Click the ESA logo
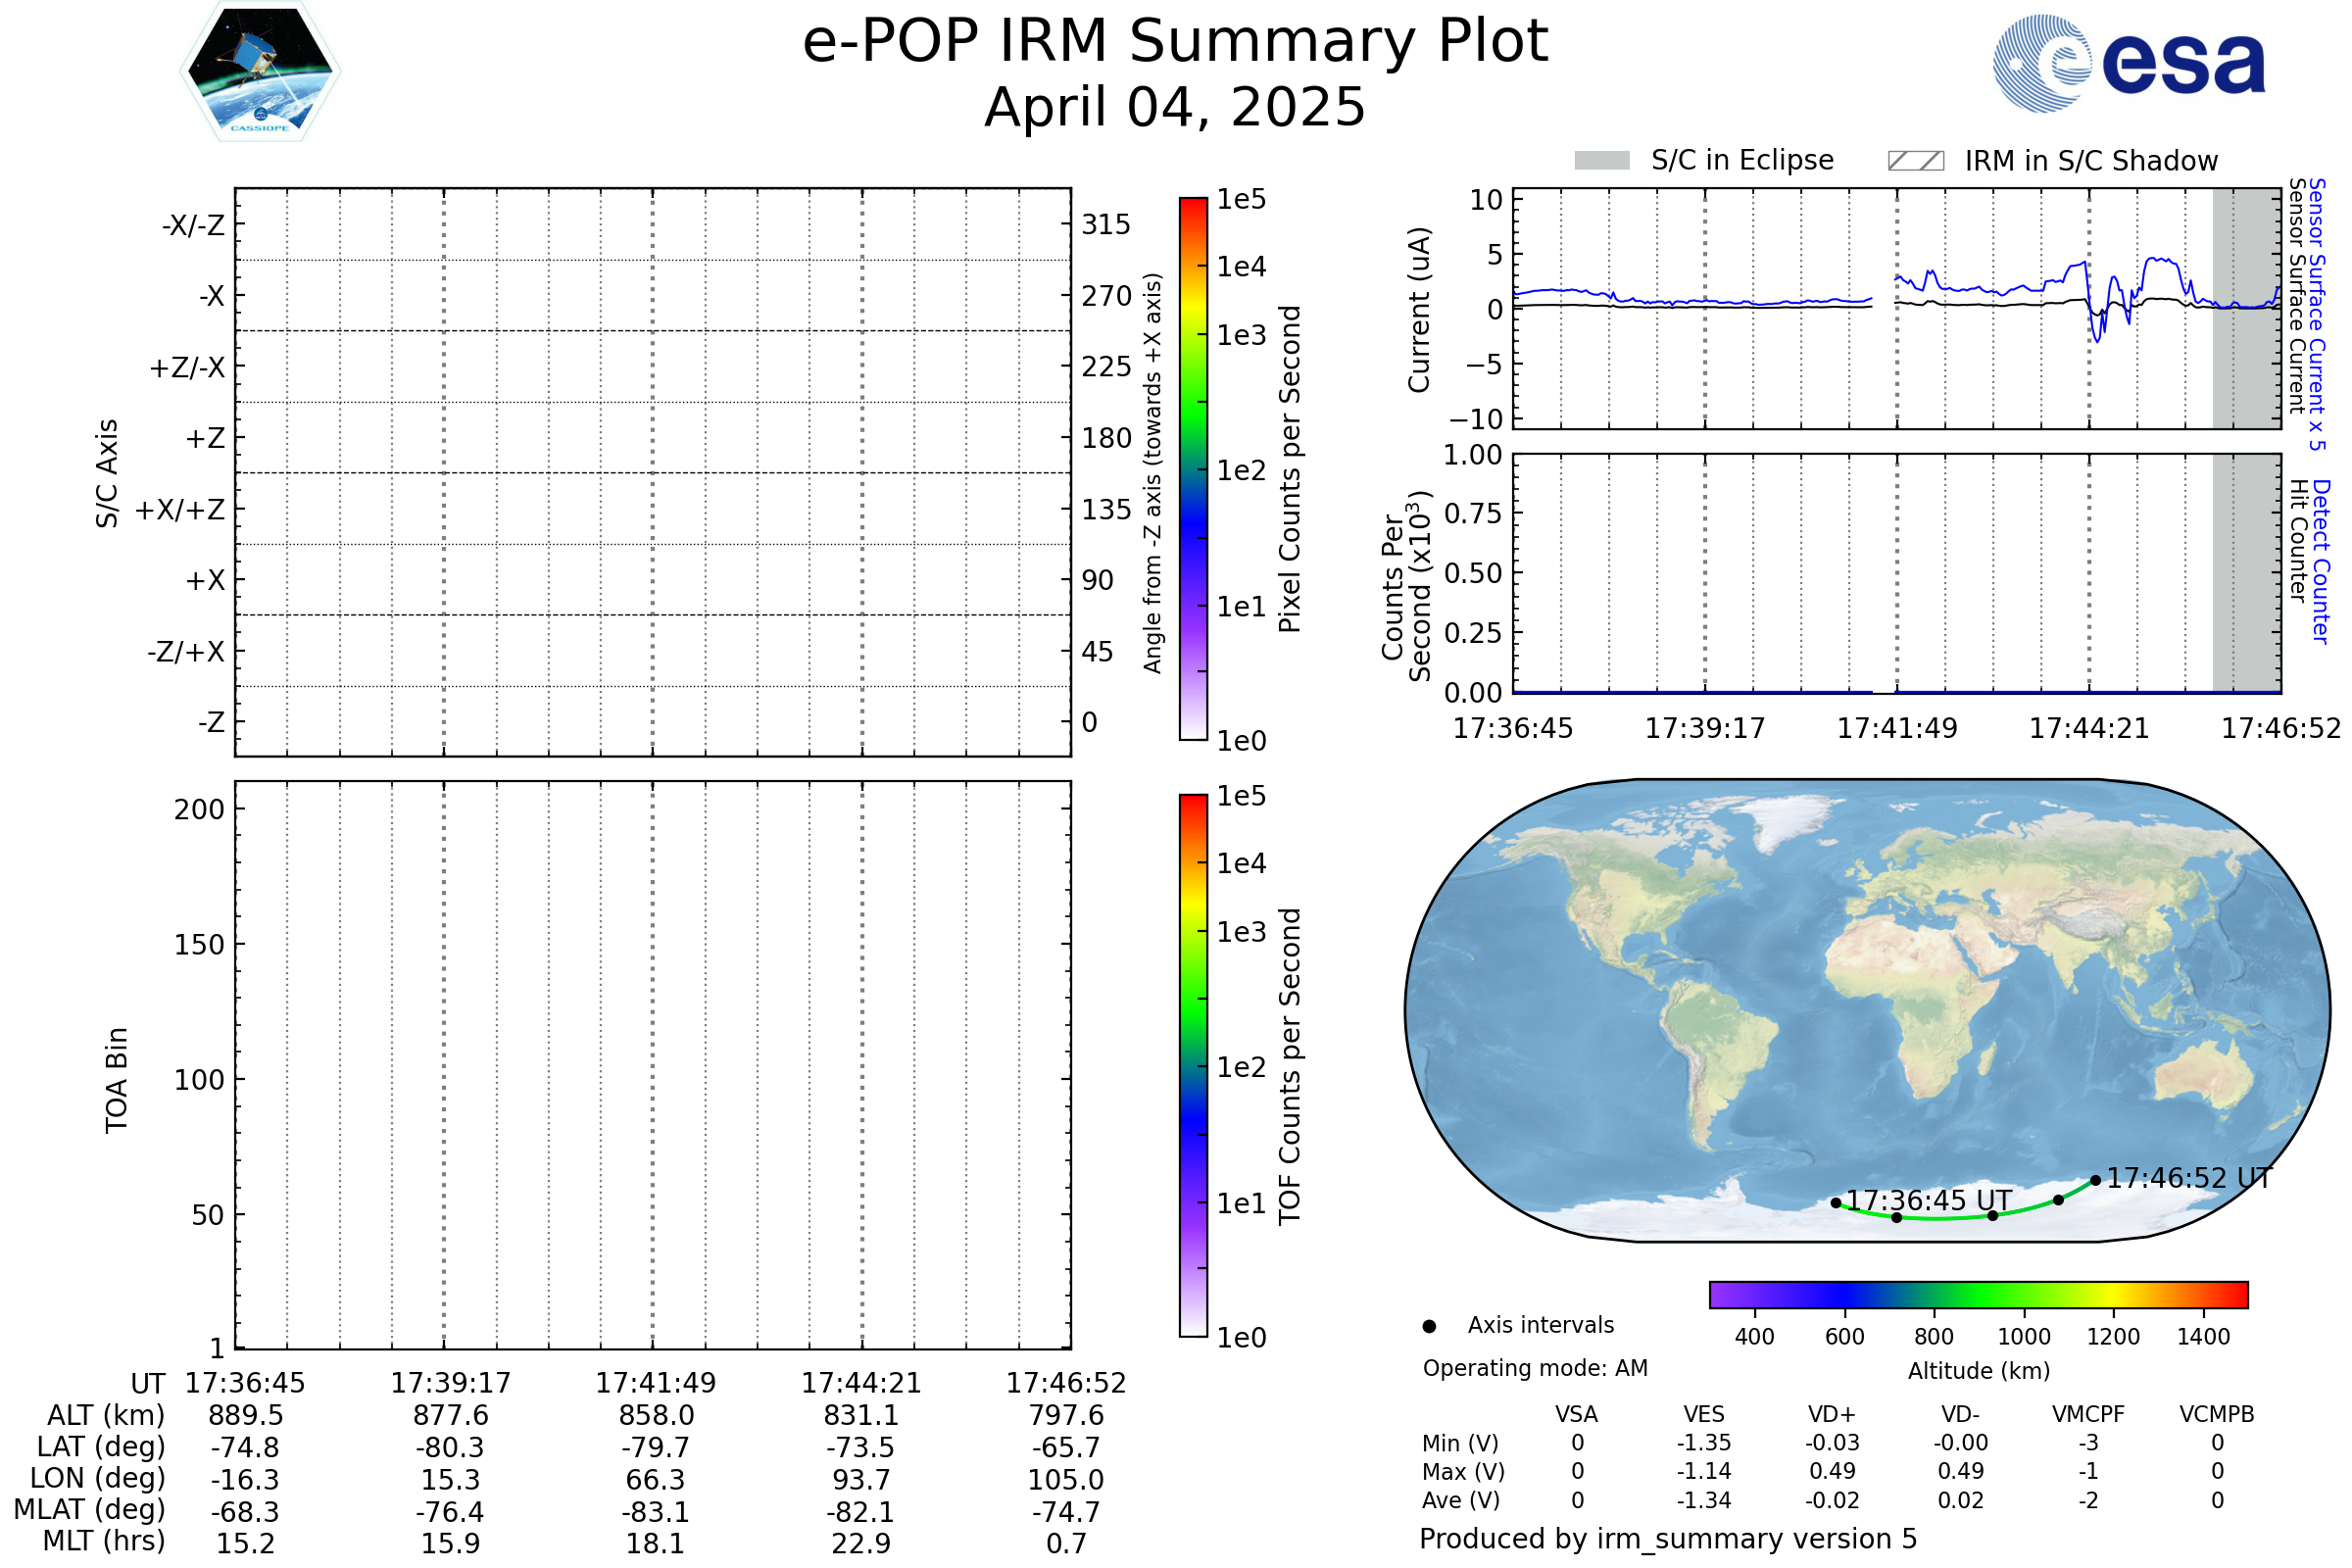This screenshot has height=1568, width=2352. 2129,62
